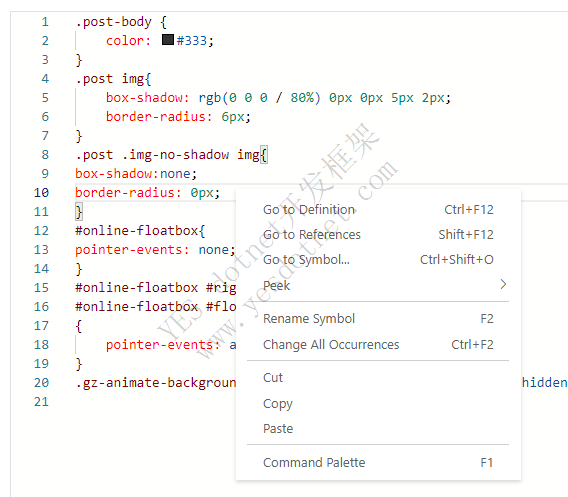
Task: Click the highlighted opening brace on line 8
Action: click(x=264, y=155)
